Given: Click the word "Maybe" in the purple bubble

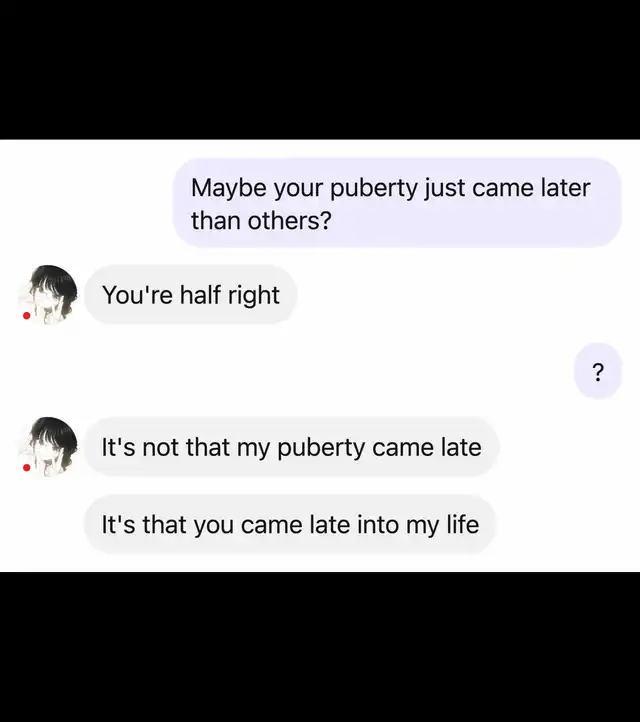Looking at the screenshot, I should [x=229, y=188].
